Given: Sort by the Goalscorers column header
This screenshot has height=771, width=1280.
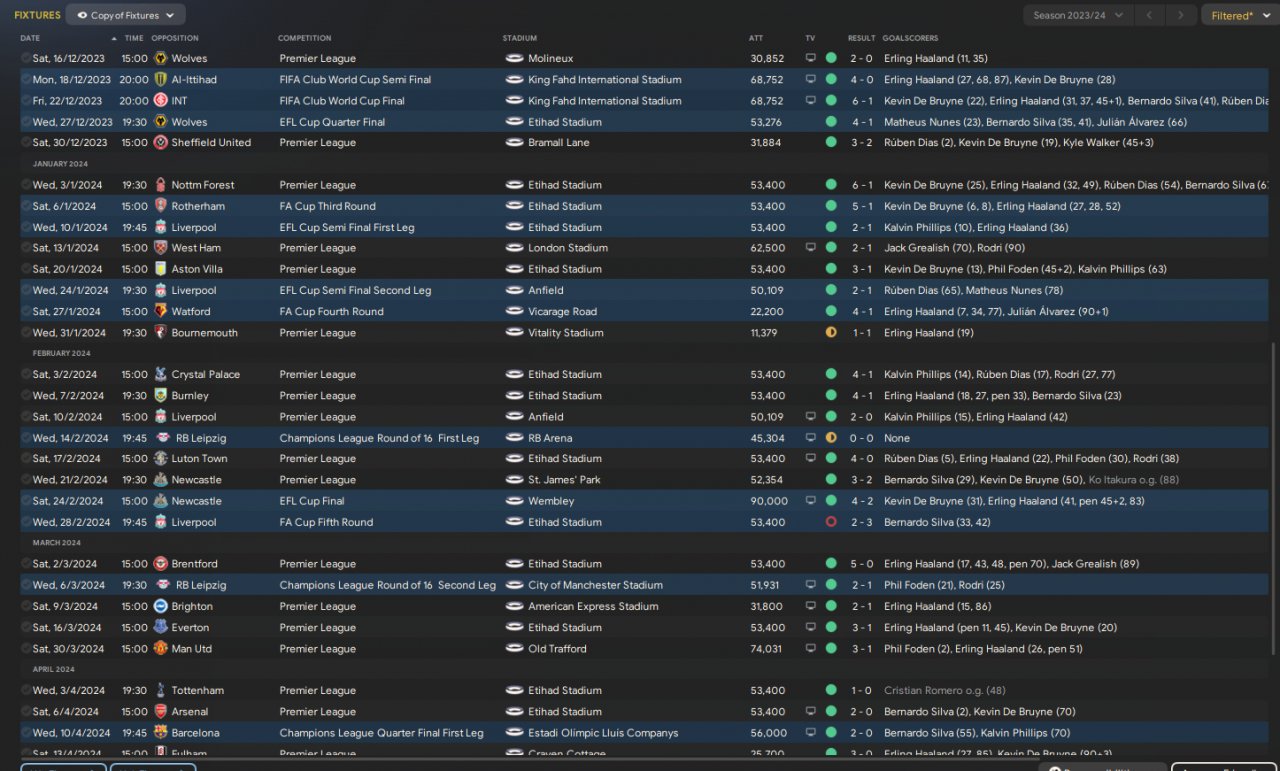Looking at the screenshot, I should tap(910, 38).
